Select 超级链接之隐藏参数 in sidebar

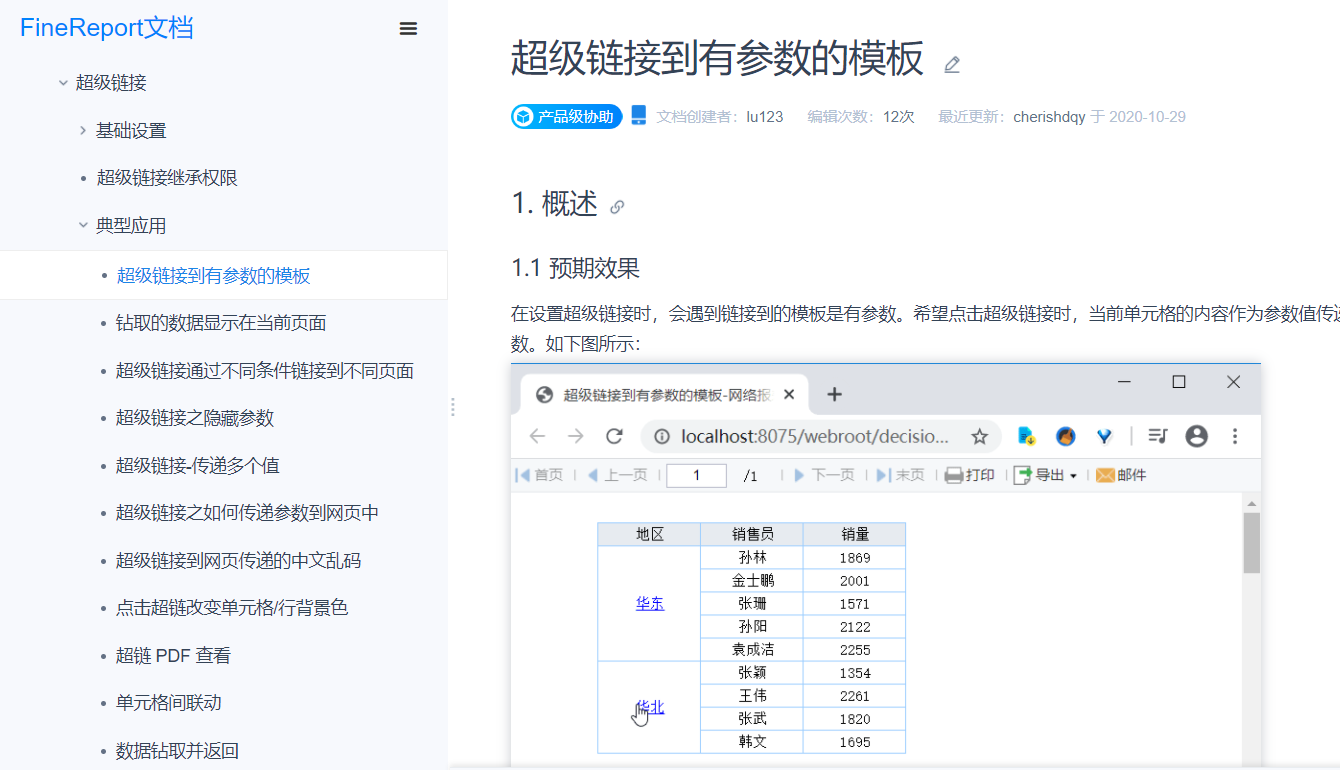pos(195,418)
